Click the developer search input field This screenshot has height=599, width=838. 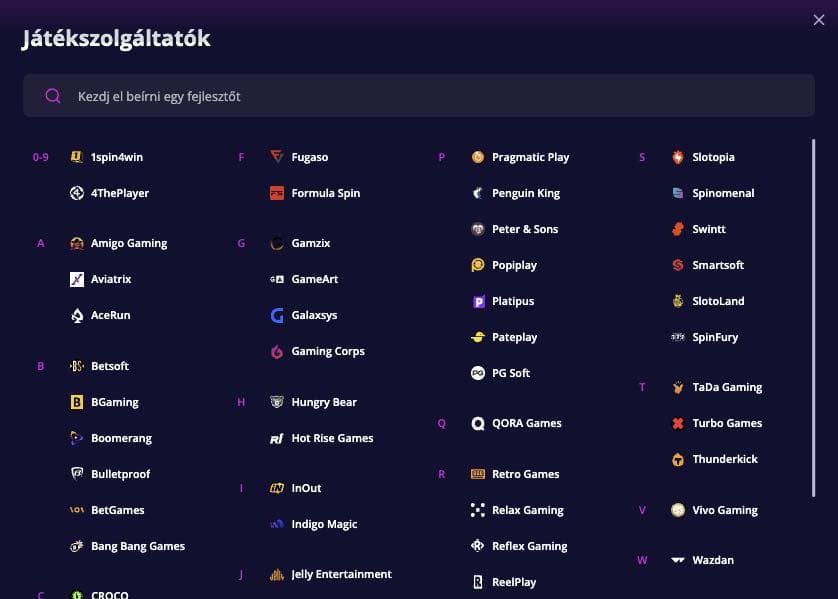point(420,96)
